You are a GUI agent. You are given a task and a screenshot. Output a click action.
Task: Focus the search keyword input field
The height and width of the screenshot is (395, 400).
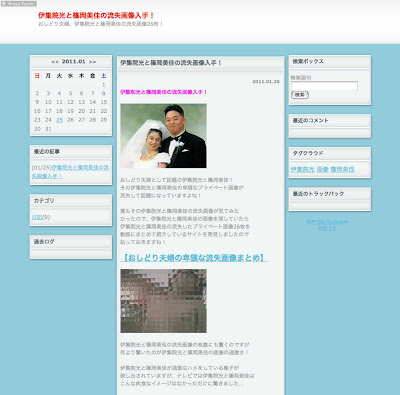pyautogui.click(x=324, y=86)
